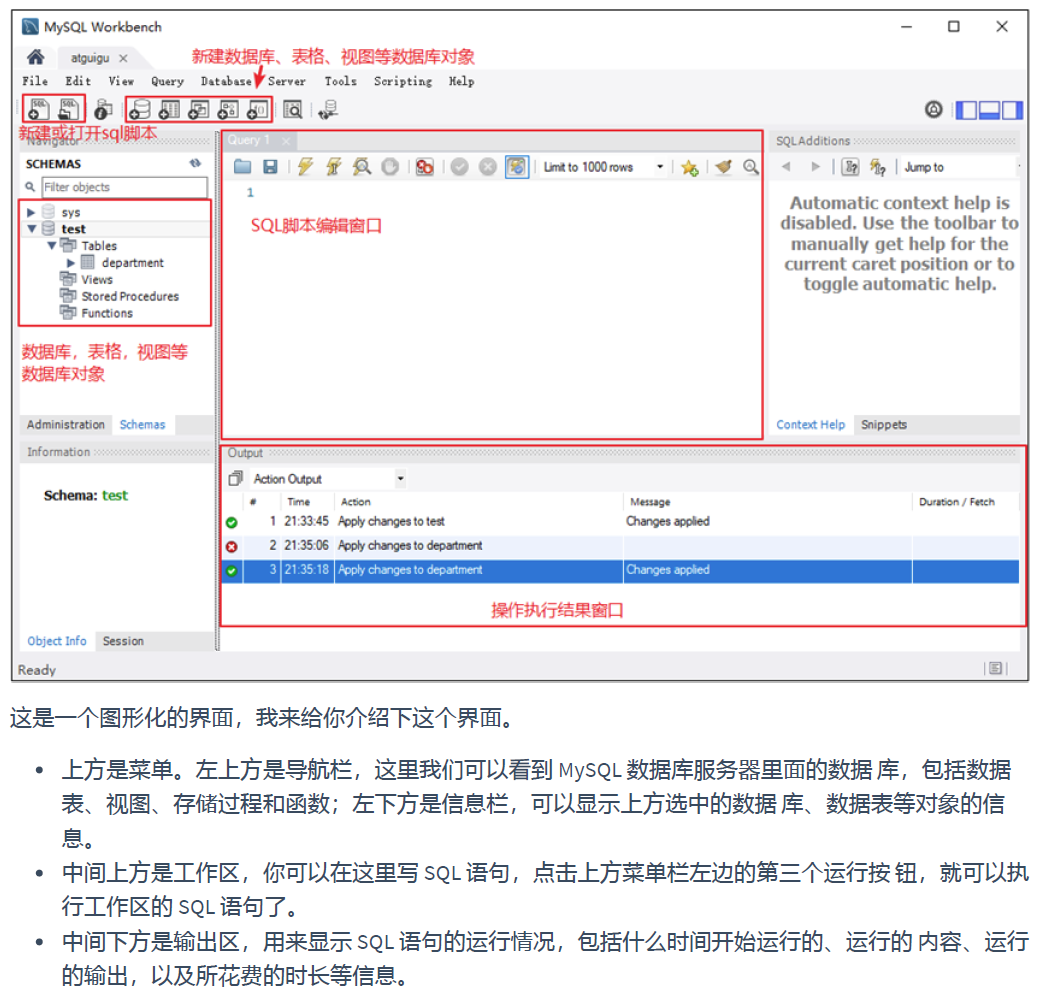The height and width of the screenshot is (1000, 1045).
Task: Select the Views tree node
Action: click(x=97, y=279)
